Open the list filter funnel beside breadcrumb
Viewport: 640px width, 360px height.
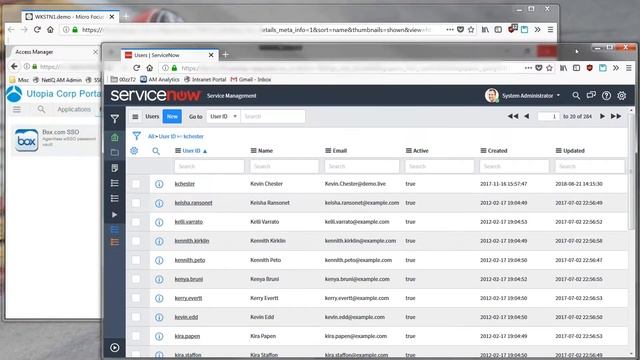[x=137, y=136]
